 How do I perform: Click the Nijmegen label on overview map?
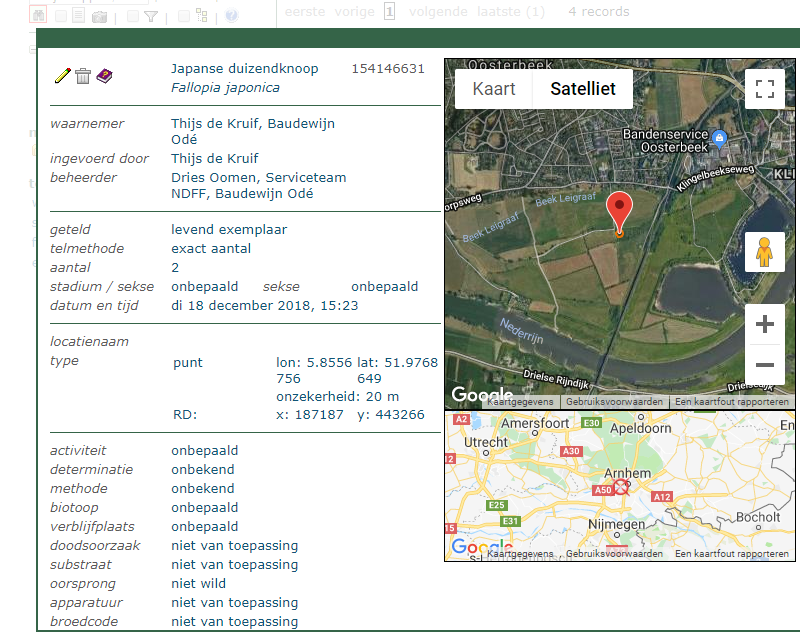[616, 525]
